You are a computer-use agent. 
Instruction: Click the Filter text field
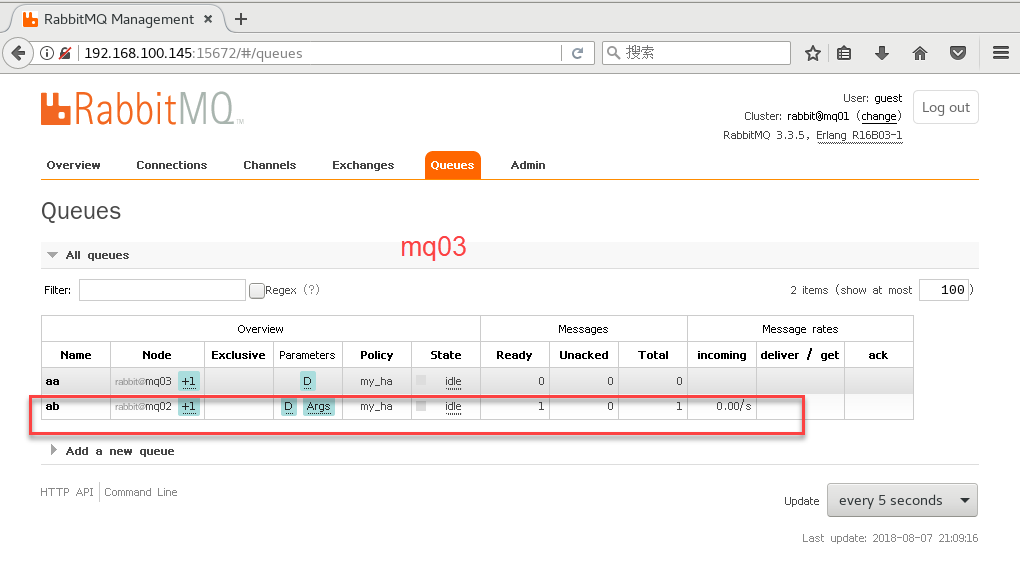click(x=163, y=290)
